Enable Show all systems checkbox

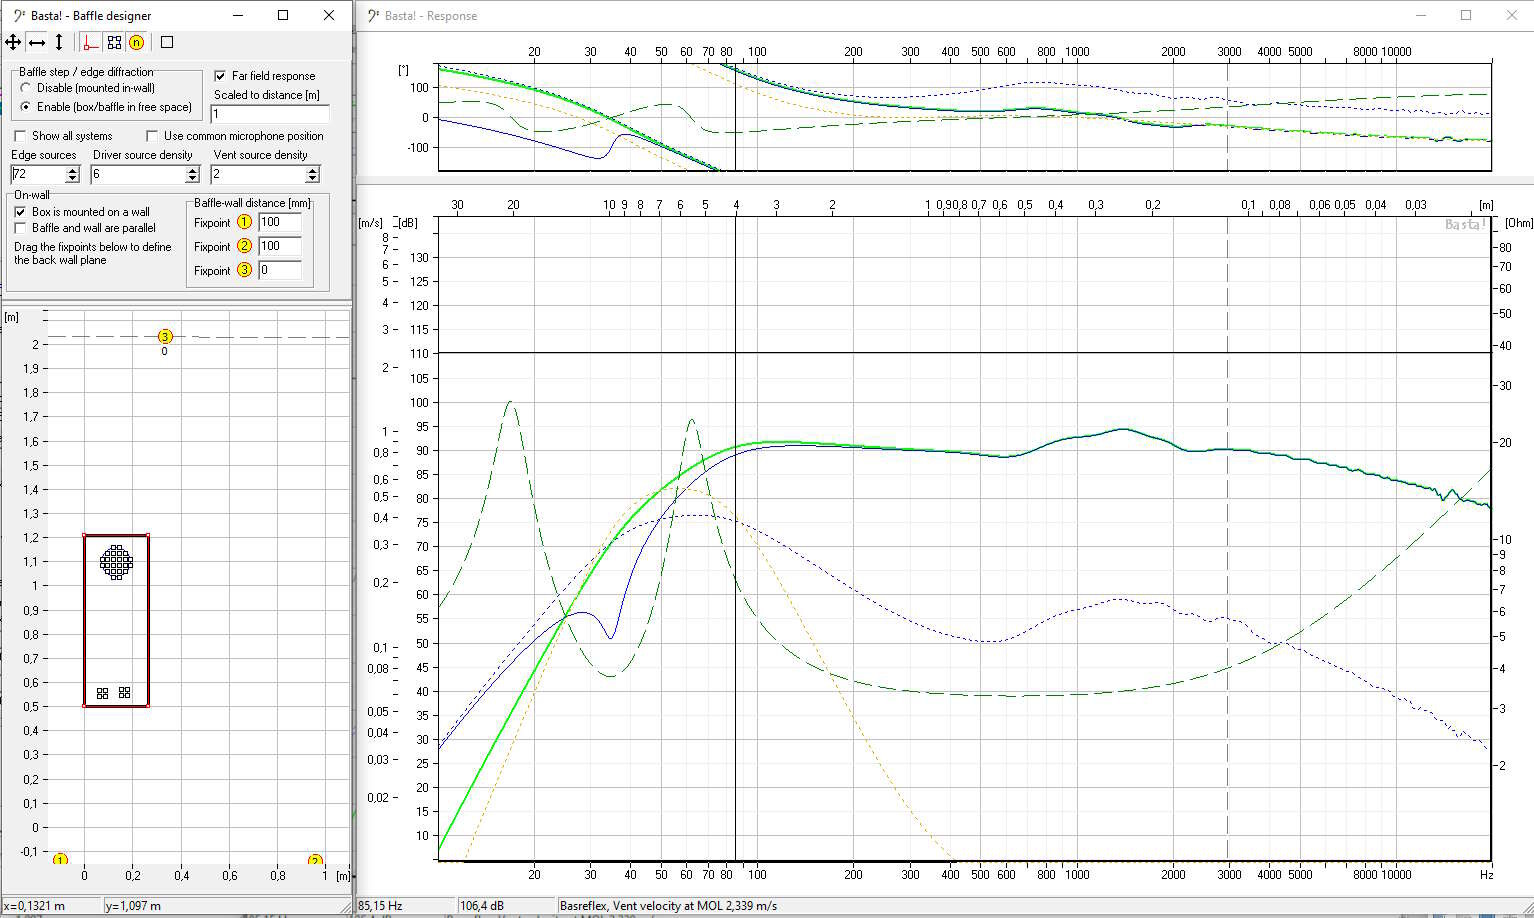click(x=20, y=136)
